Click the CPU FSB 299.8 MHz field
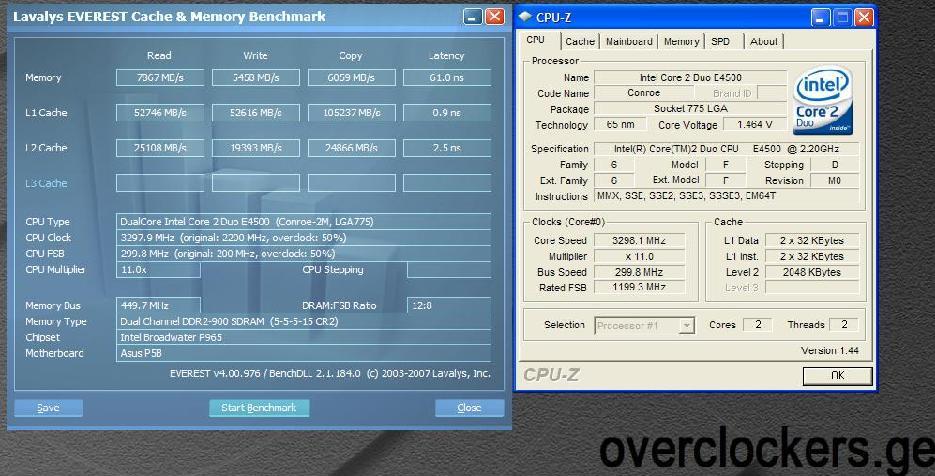This screenshot has height=476, width=935. click(304, 254)
